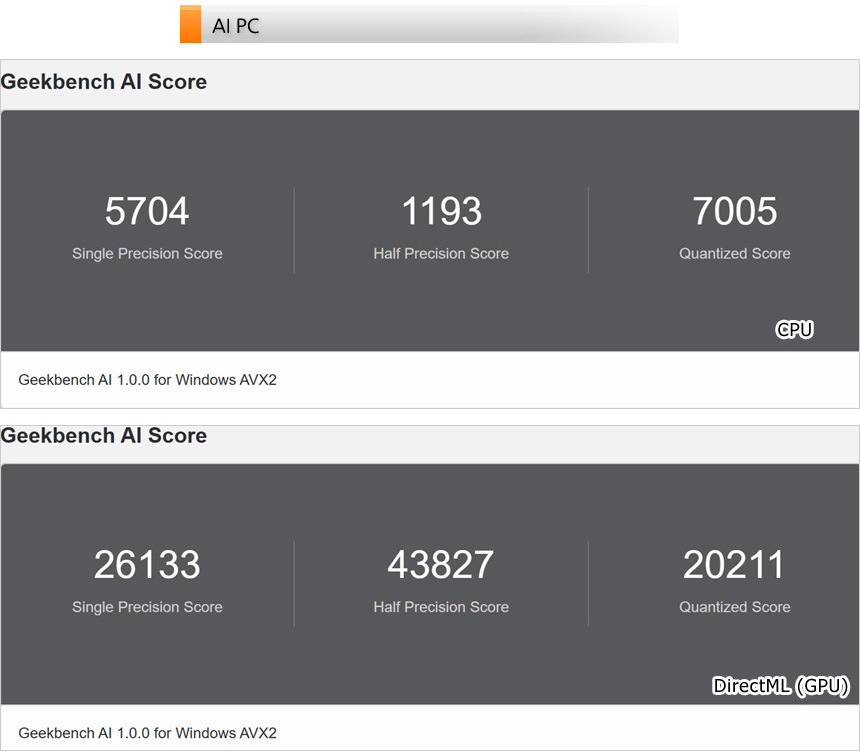Click the DirectML (GPU) badge label
Viewport: 860px width, 754px height.
781,686
